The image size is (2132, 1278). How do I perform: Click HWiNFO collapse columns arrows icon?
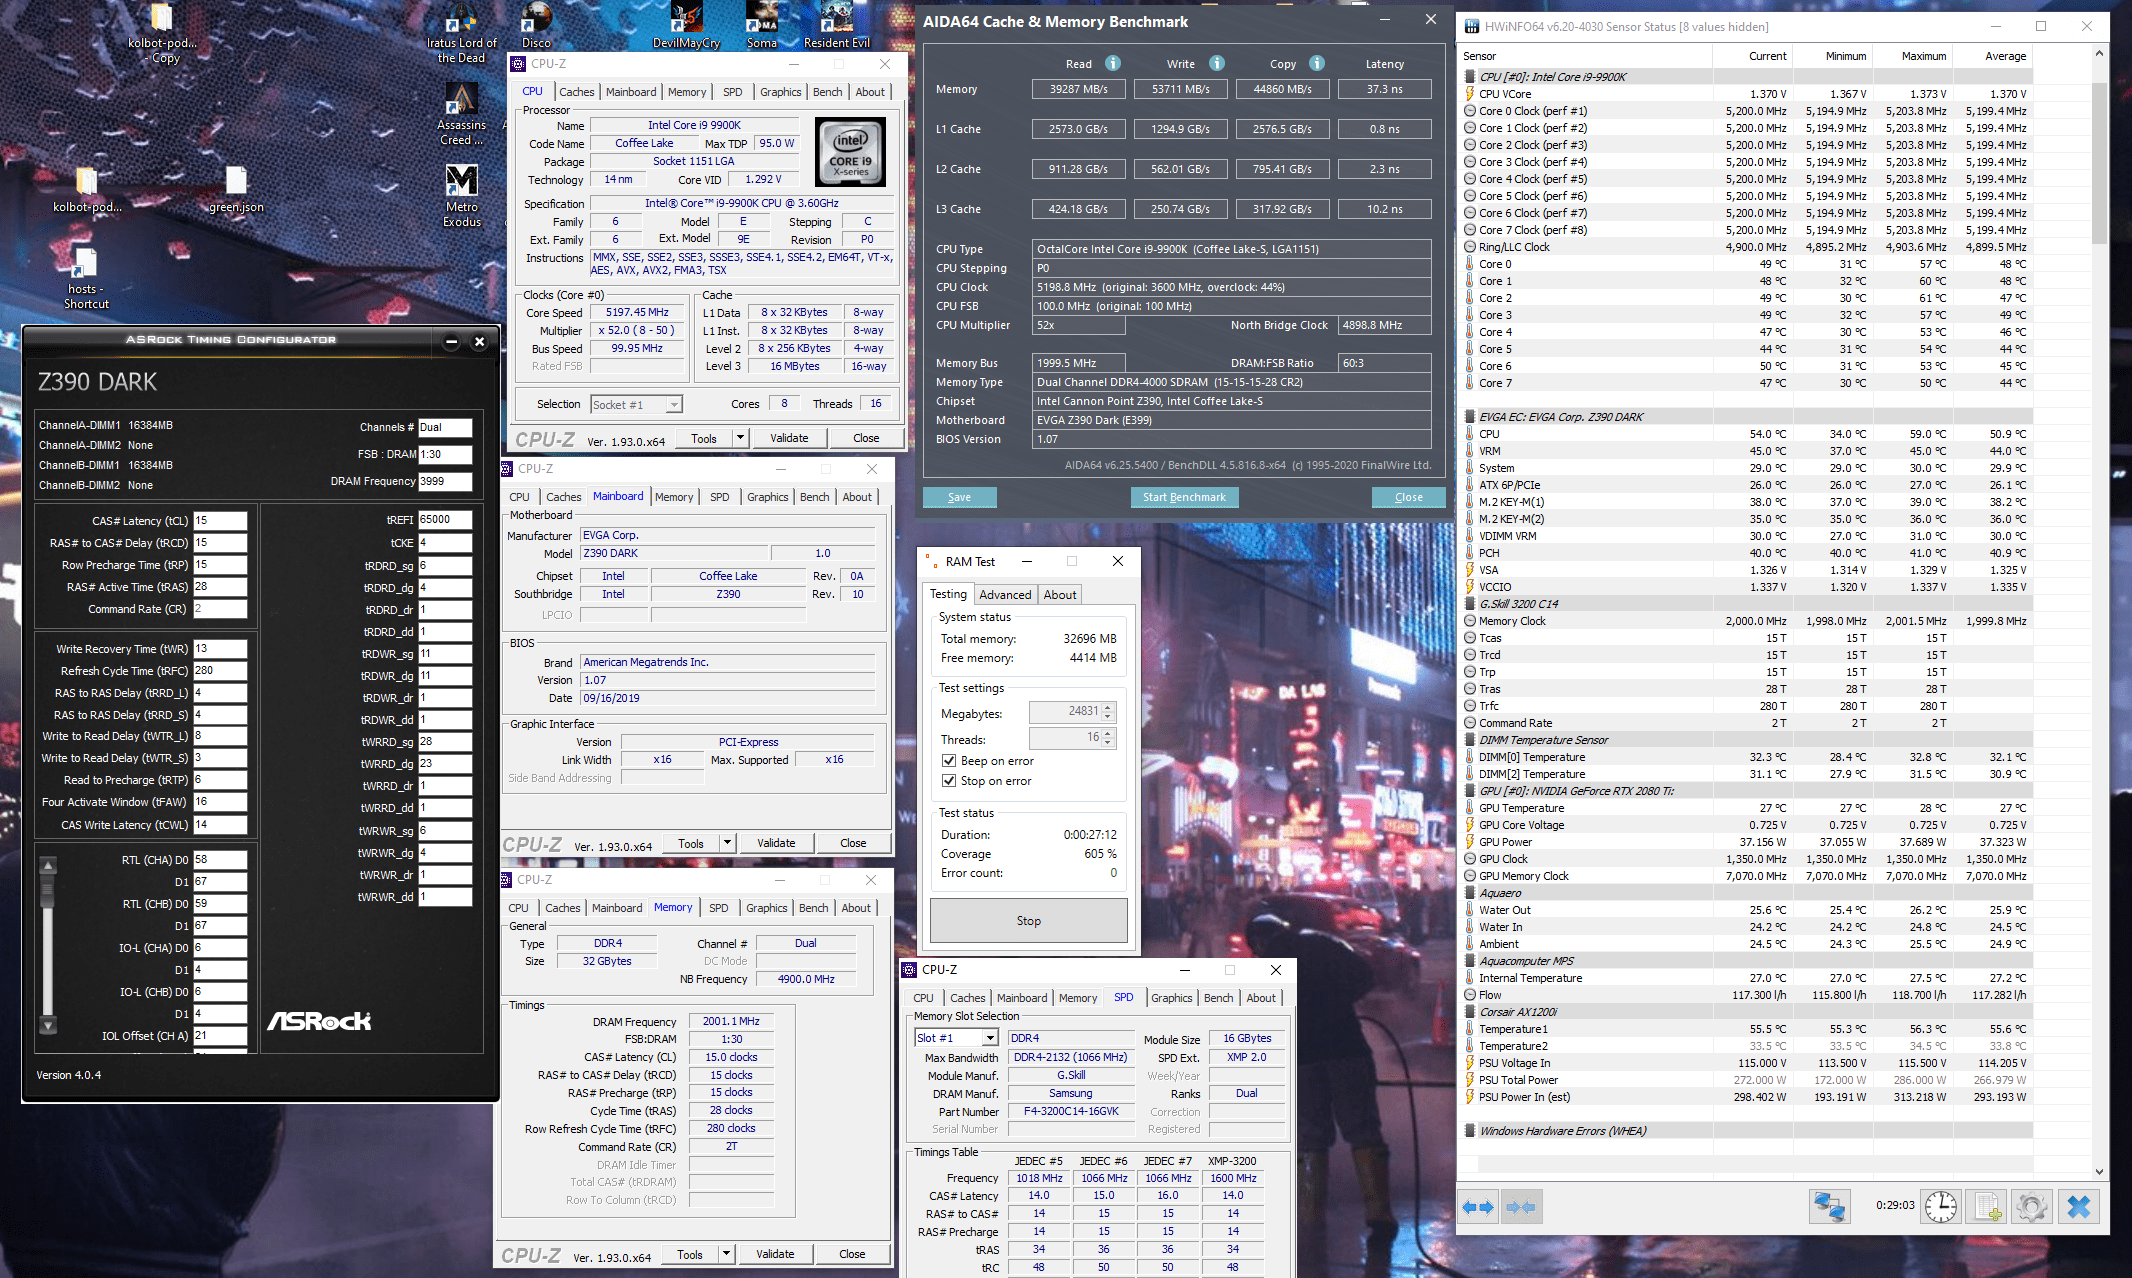click(1520, 1207)
